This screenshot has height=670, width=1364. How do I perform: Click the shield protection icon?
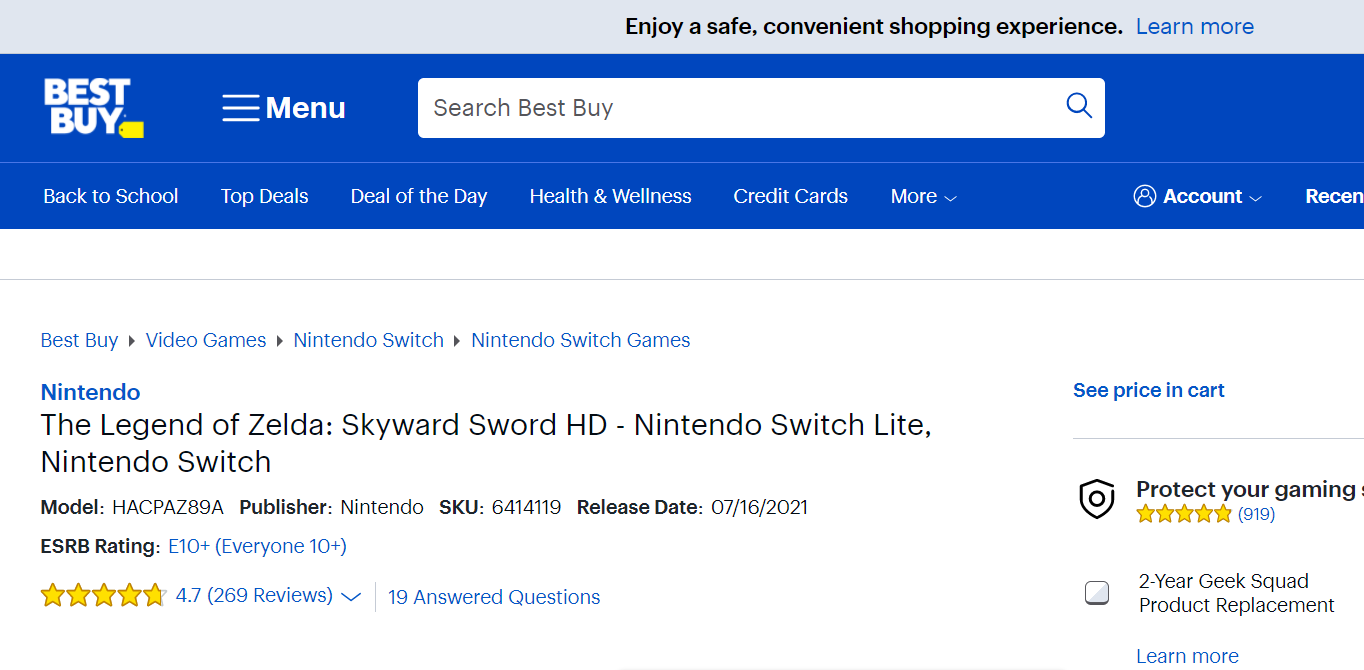1096,498
